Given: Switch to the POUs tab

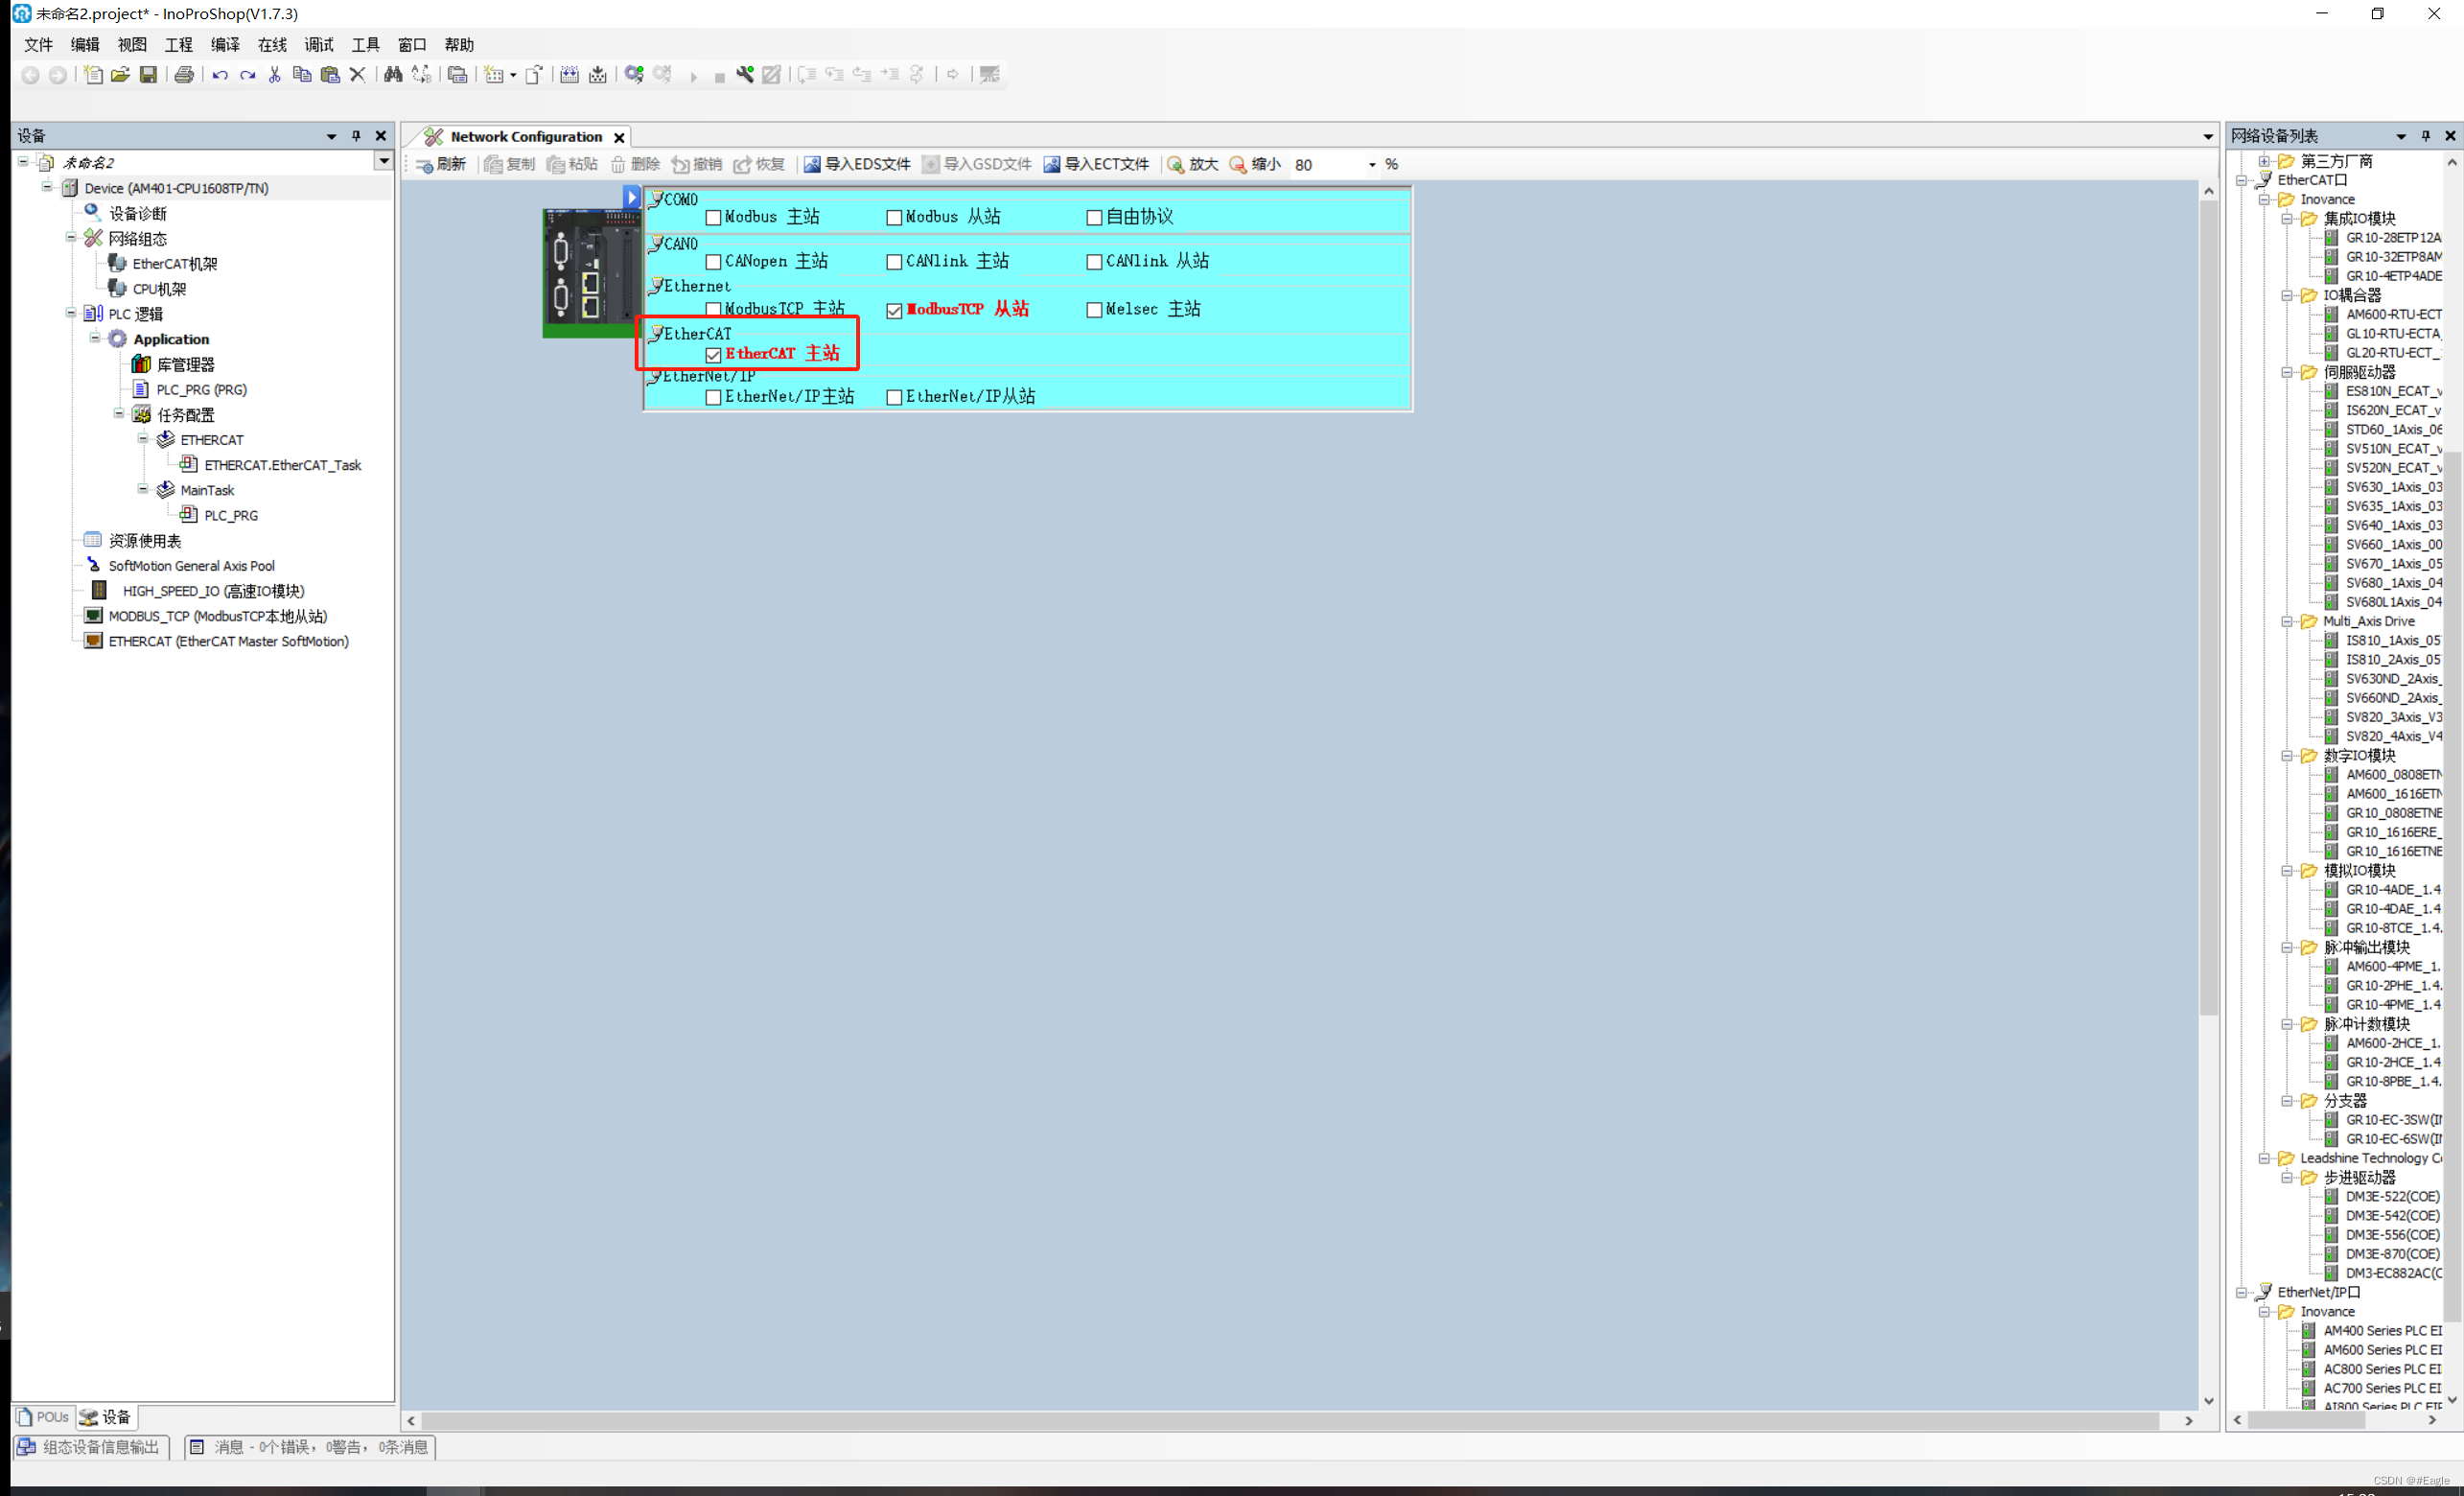Looking at the screenshot, I should click(x=43, y=1417).
